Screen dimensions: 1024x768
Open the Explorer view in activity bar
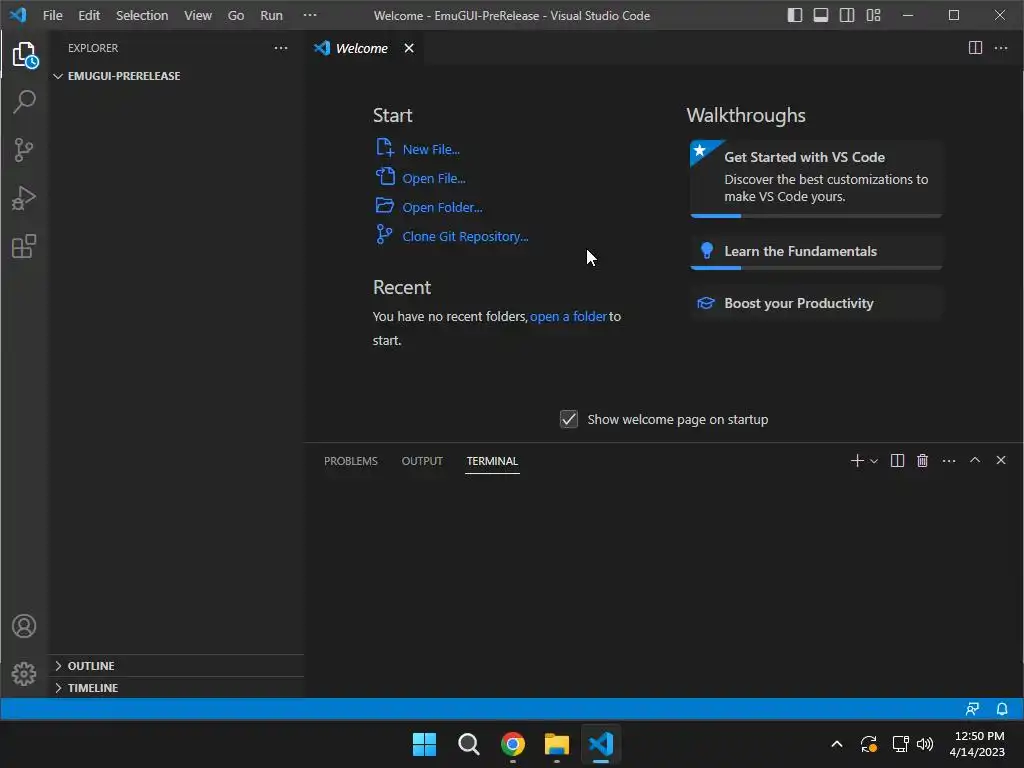pos(24,55)
